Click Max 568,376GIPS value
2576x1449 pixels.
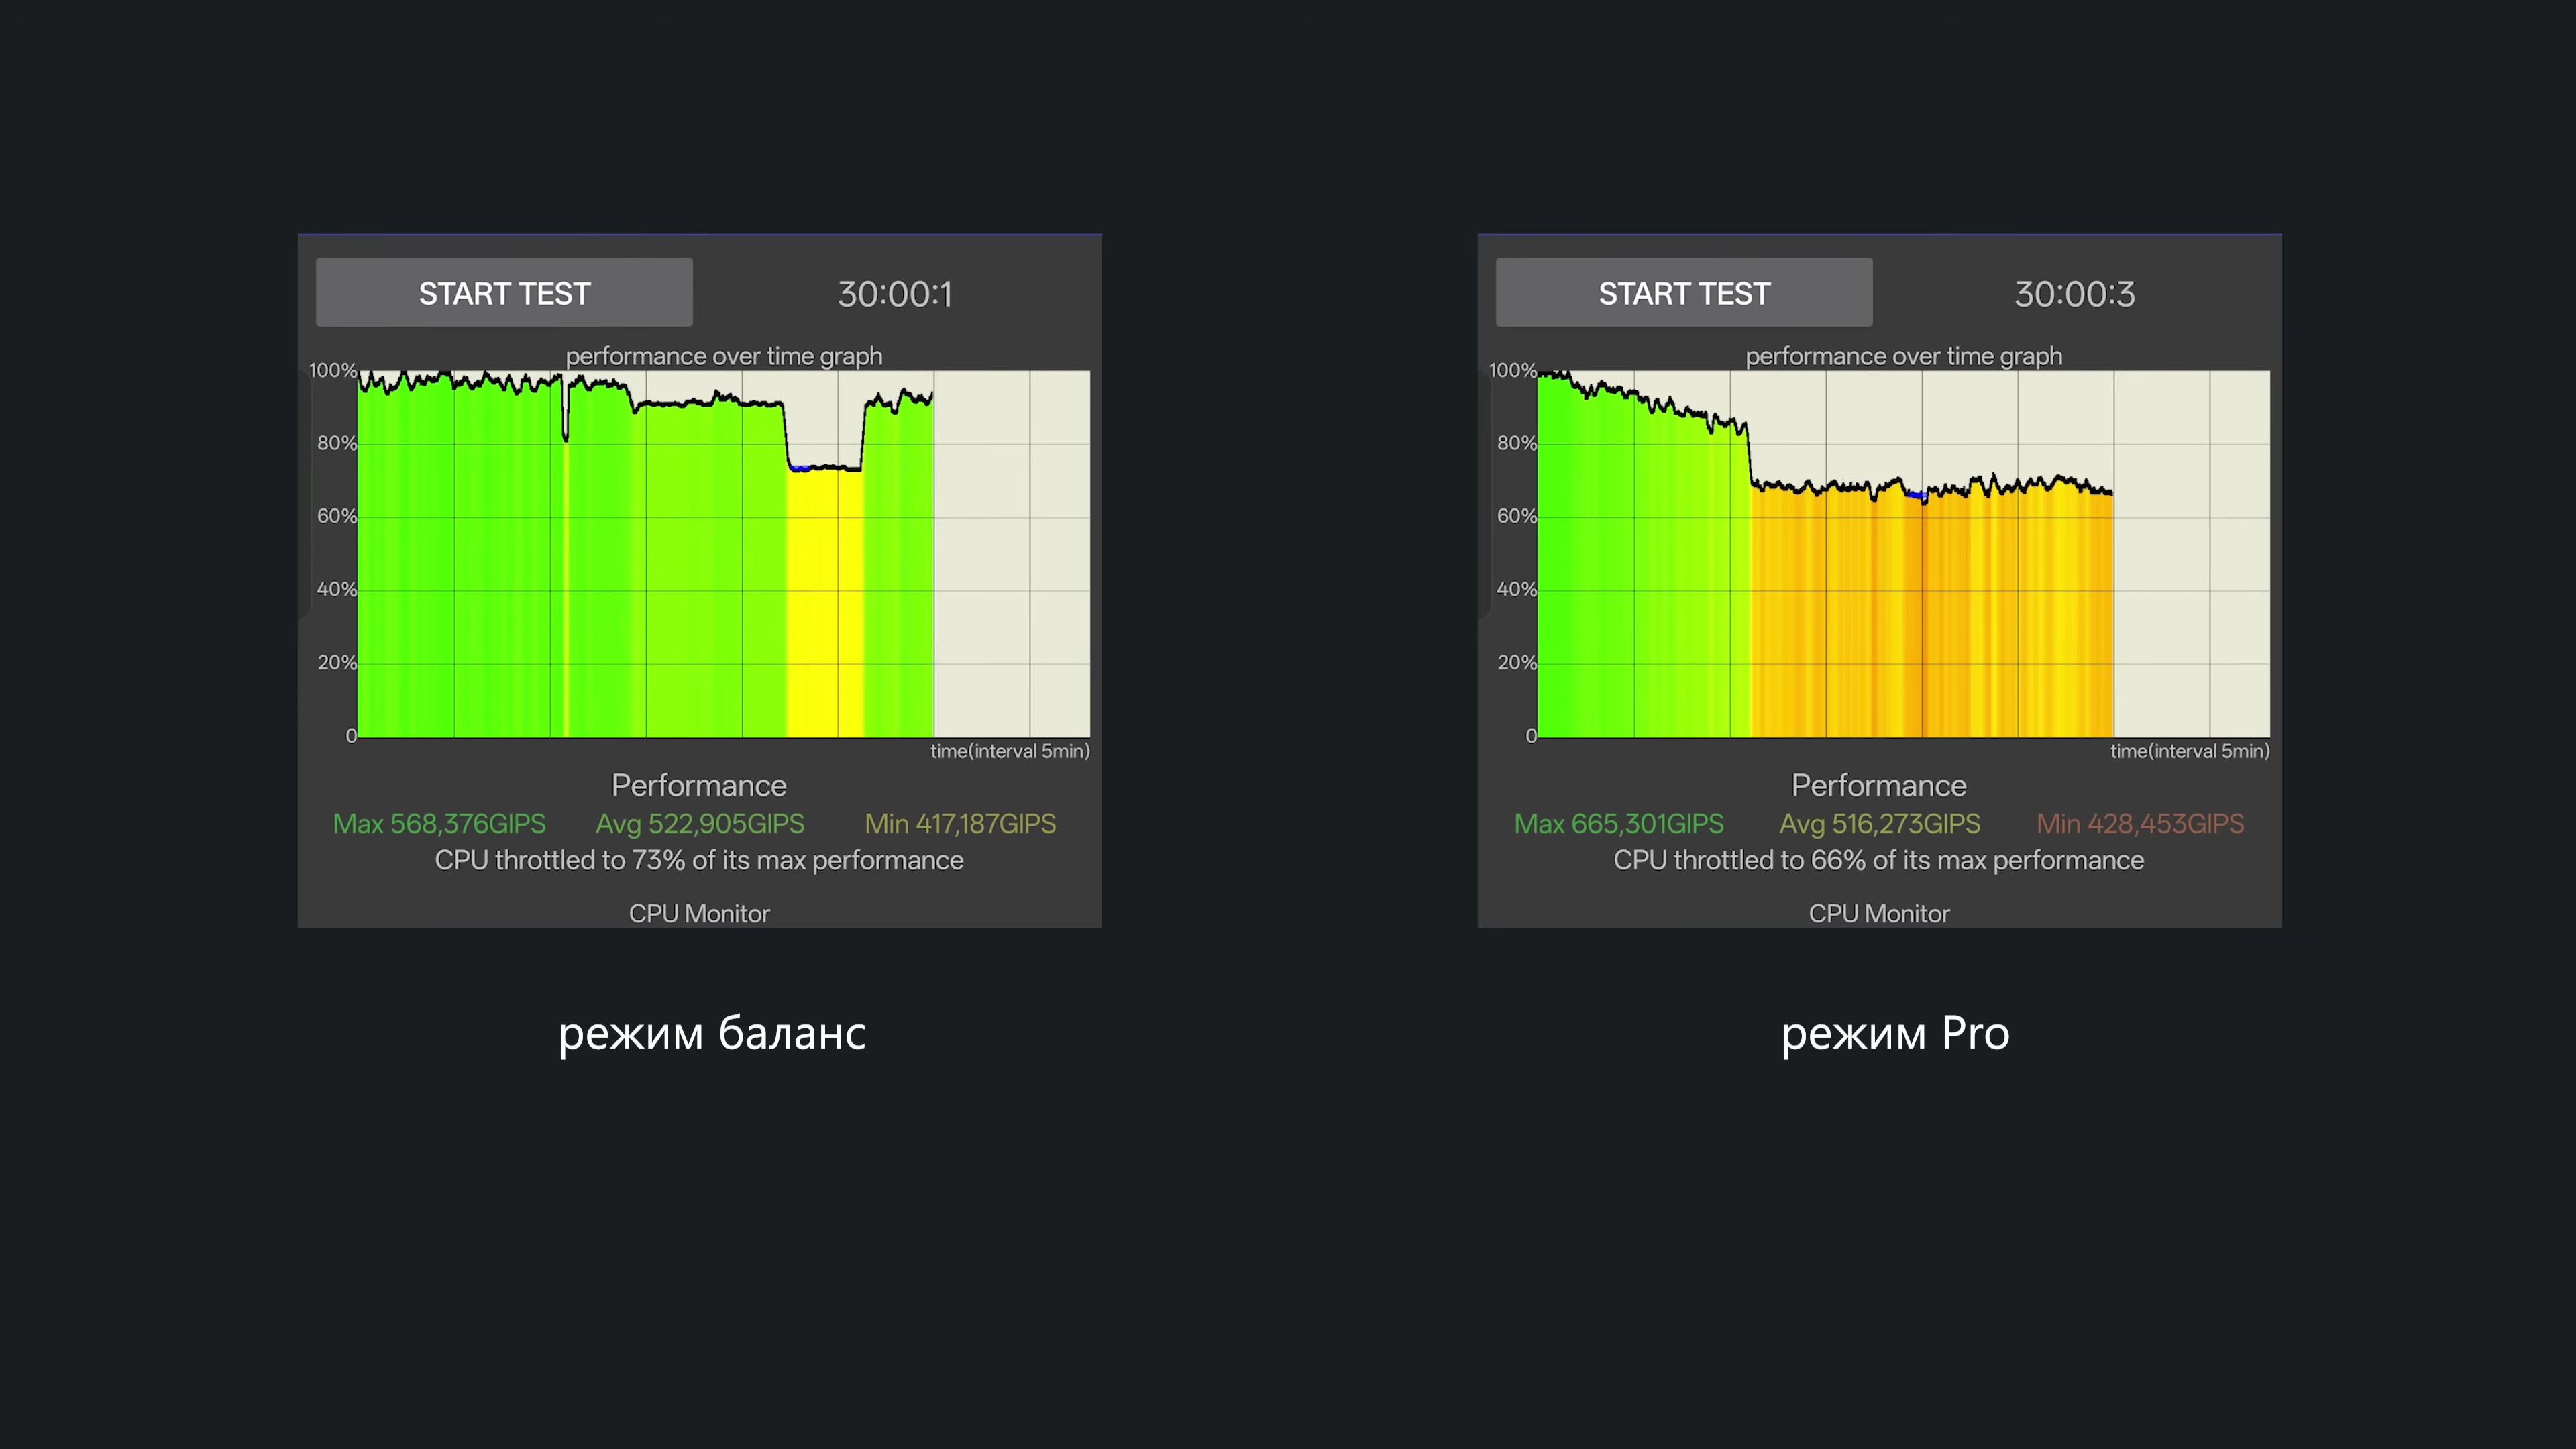(439, 824)
